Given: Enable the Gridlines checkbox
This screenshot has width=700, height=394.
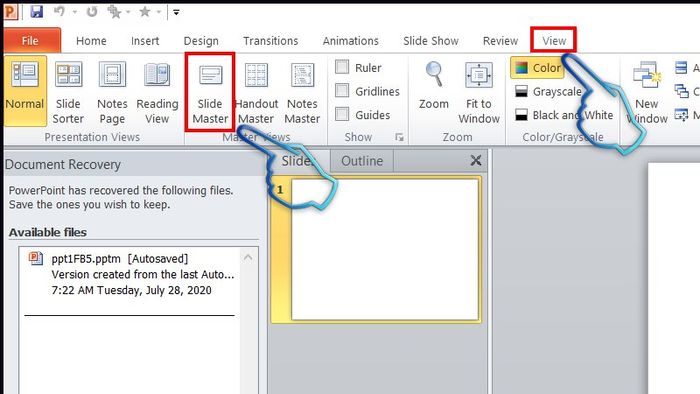Looking at the screenshot, I should 342,91.
